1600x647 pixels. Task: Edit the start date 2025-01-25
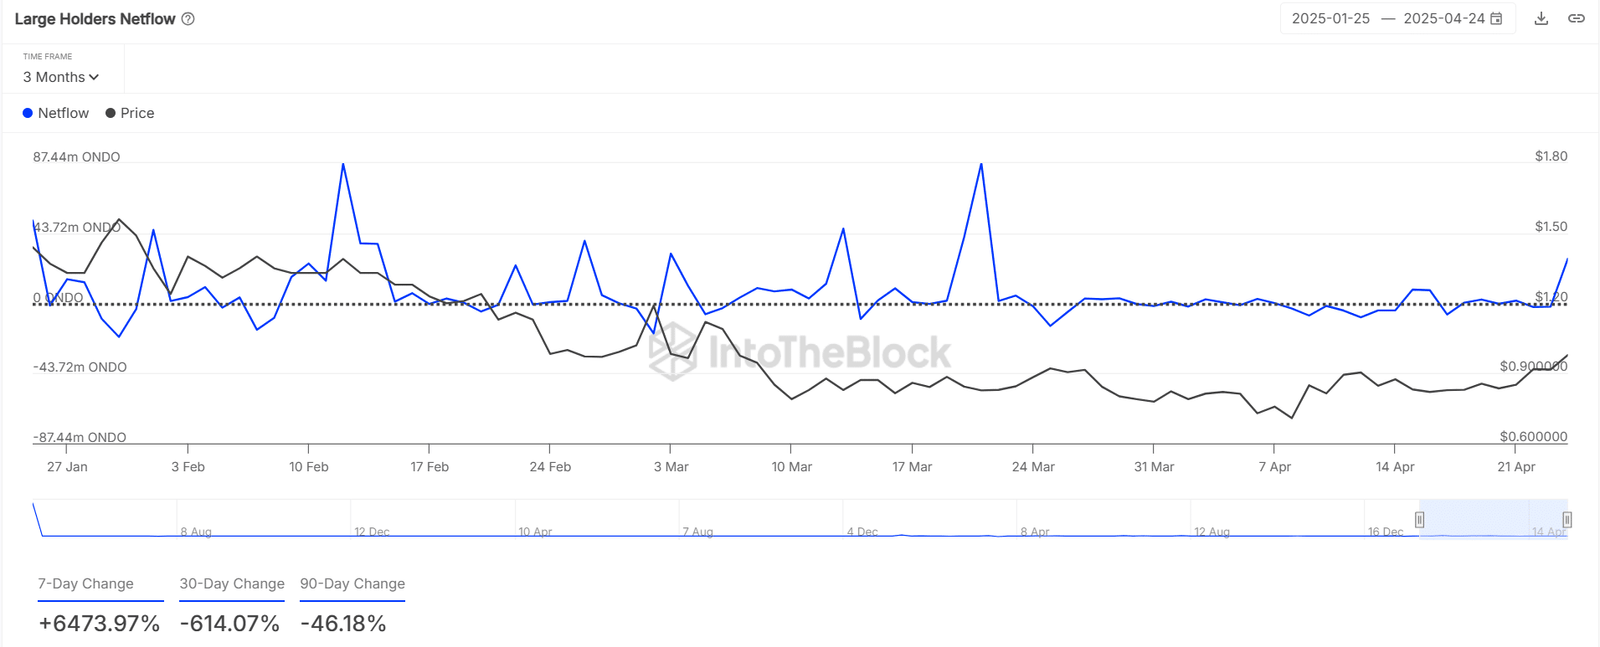coord(1330,19)
